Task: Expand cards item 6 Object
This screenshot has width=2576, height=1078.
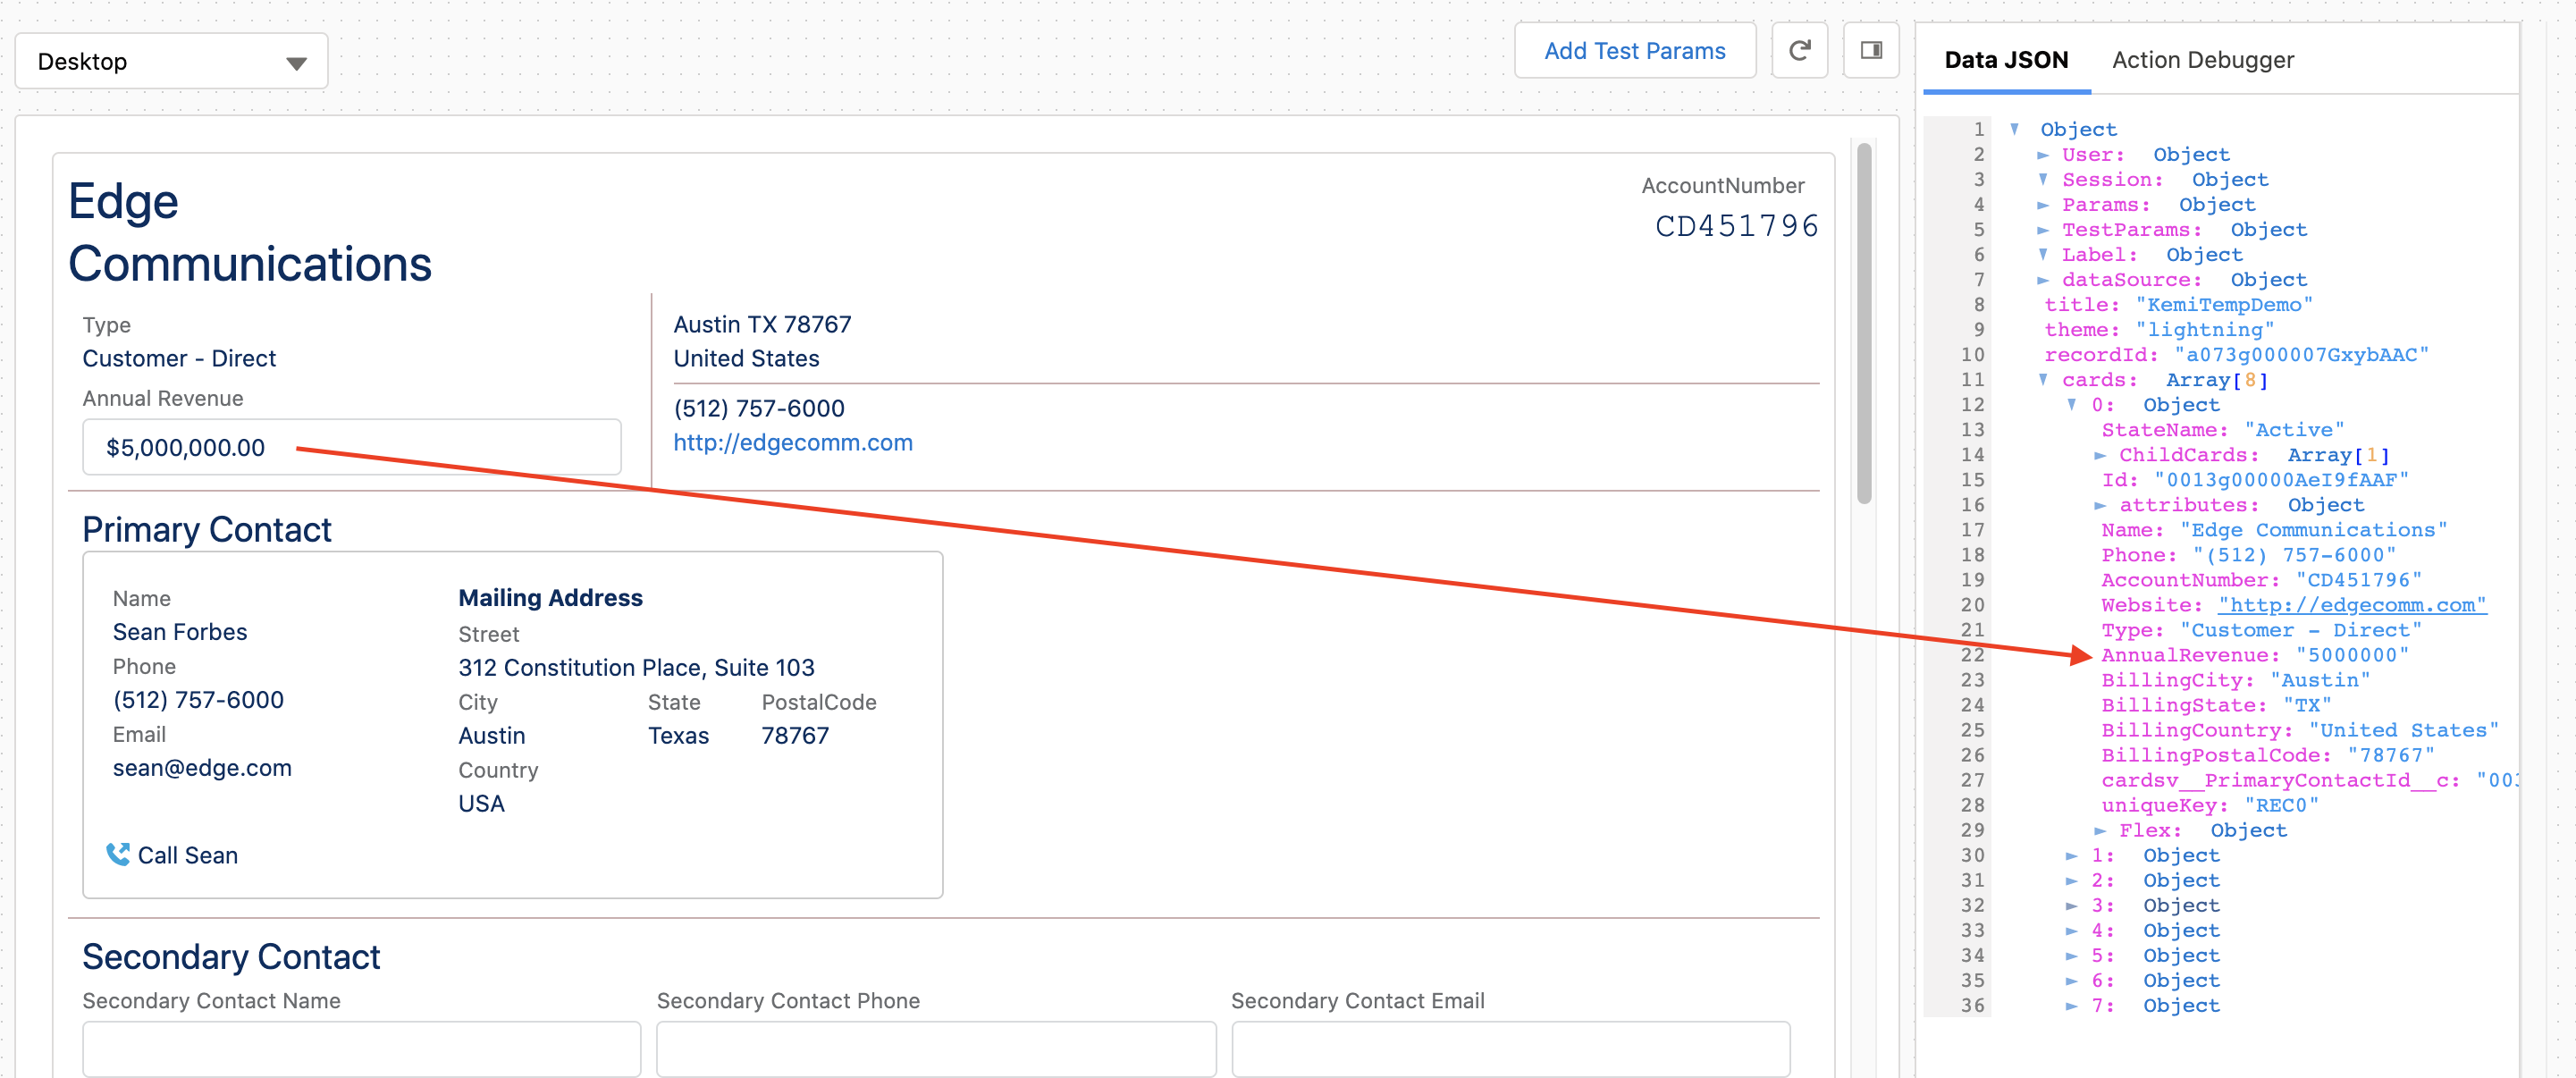Action: coord(2072,981)
